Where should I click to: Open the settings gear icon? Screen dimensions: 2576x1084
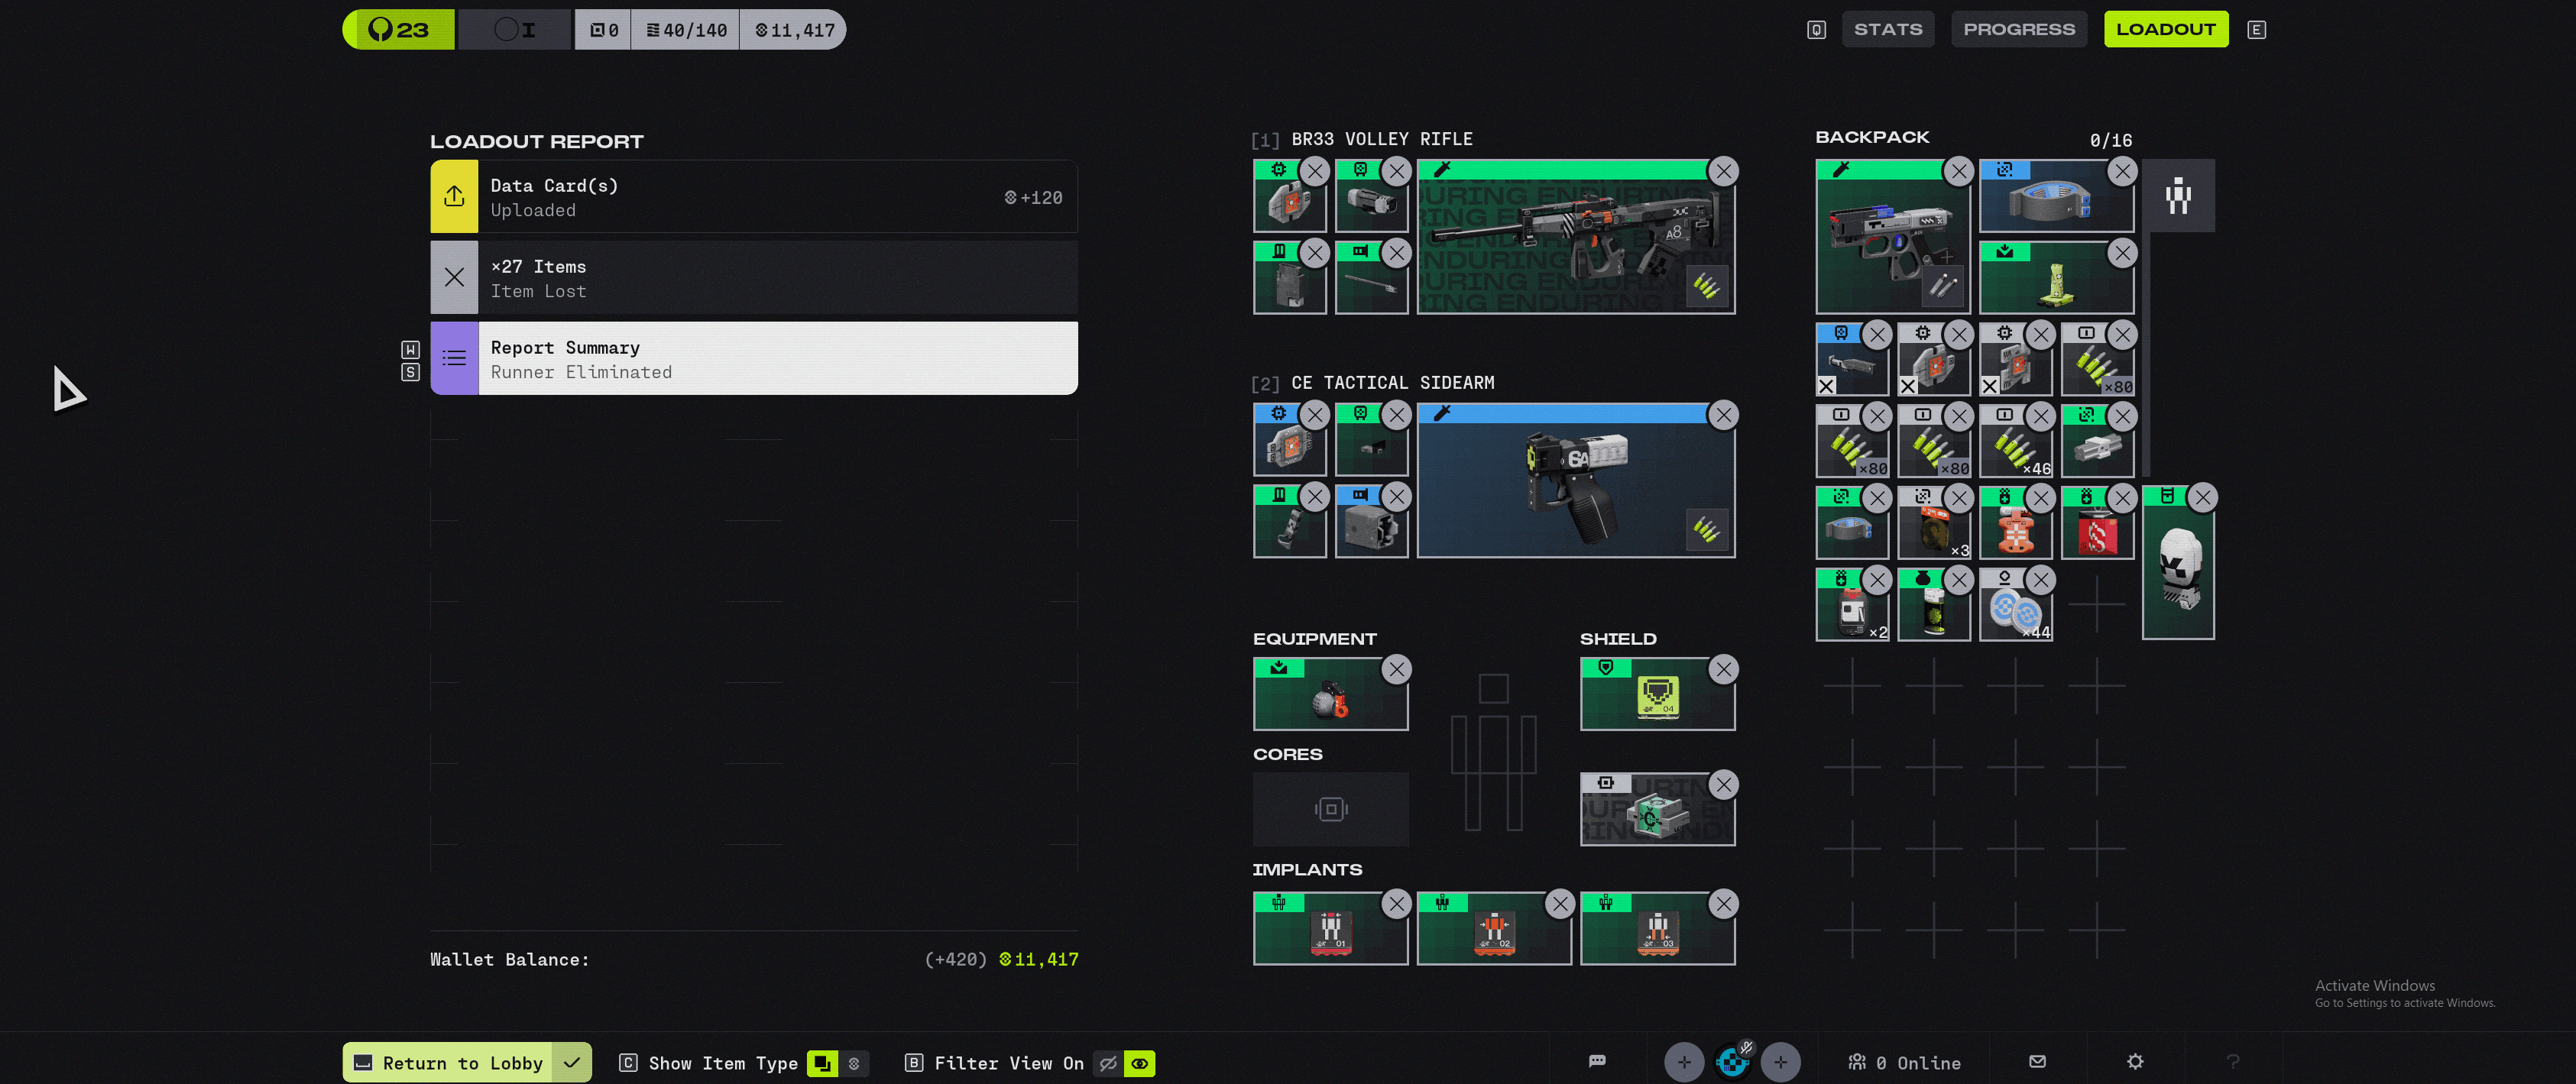click(x=2135, y=1061)
